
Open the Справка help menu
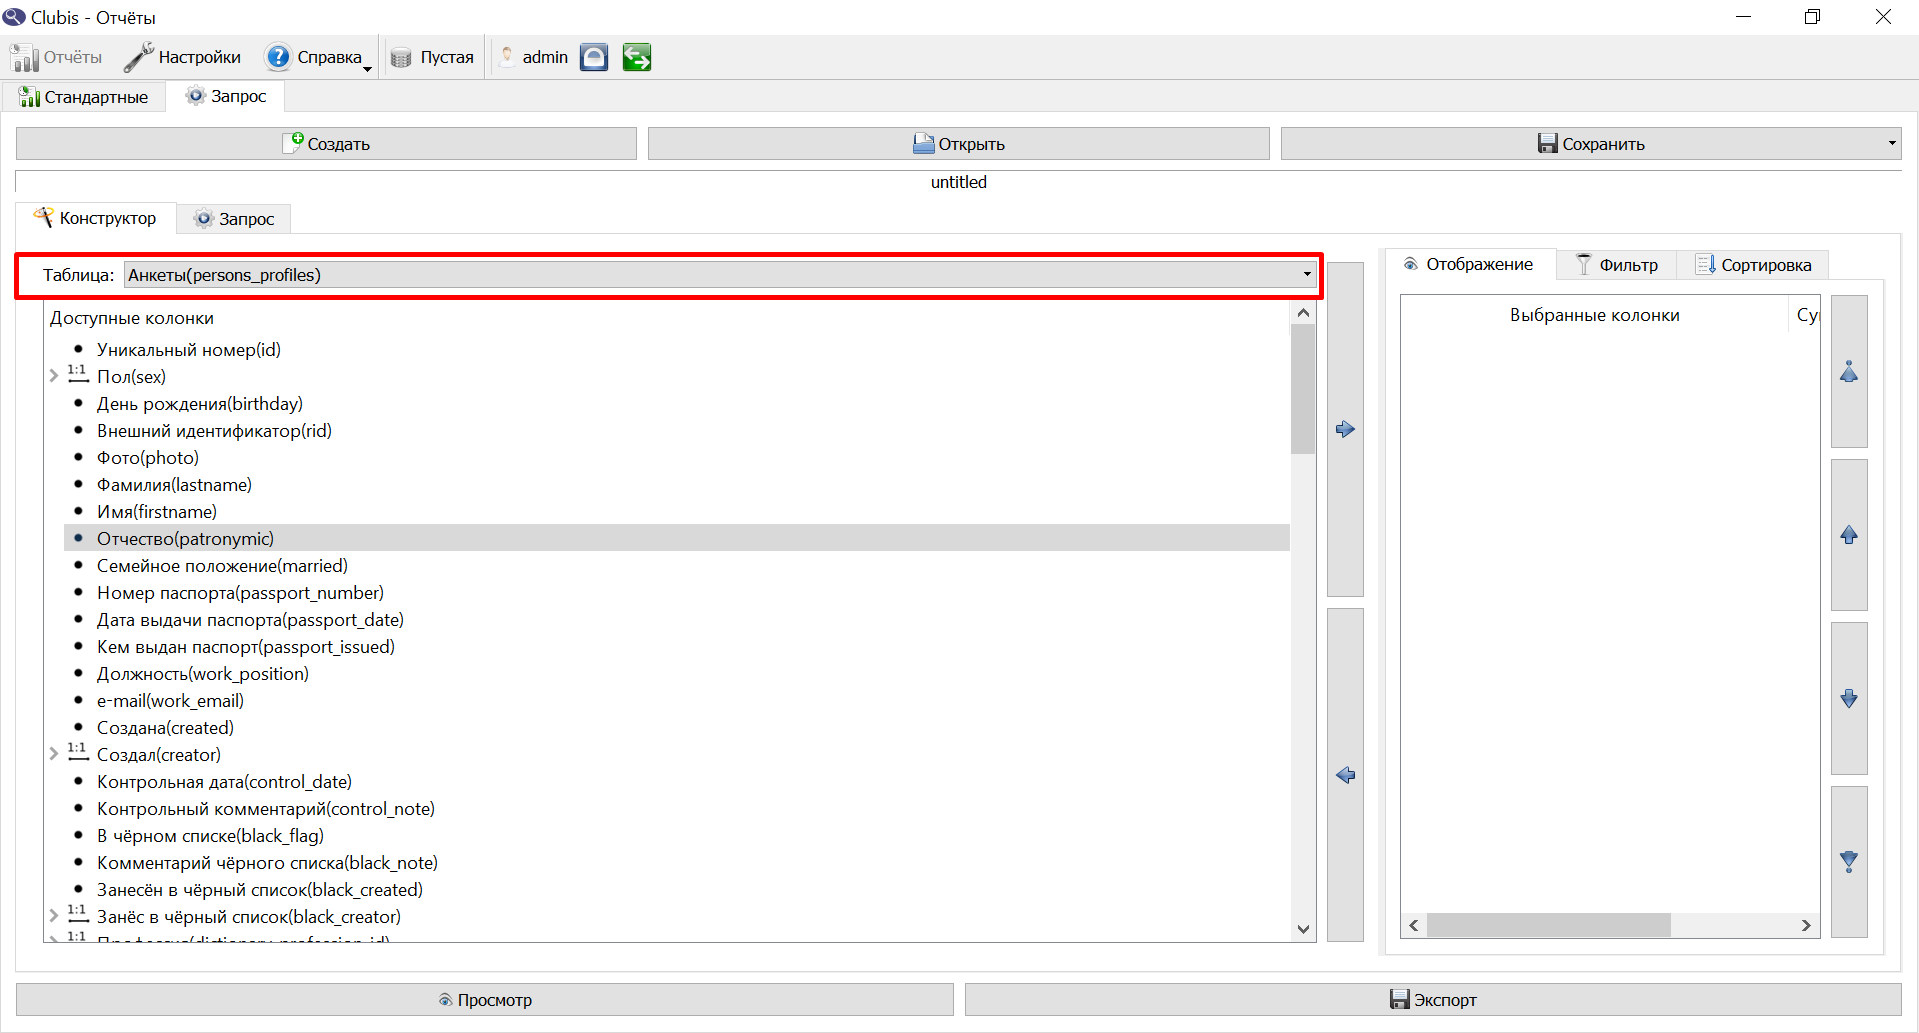point(318,57)
